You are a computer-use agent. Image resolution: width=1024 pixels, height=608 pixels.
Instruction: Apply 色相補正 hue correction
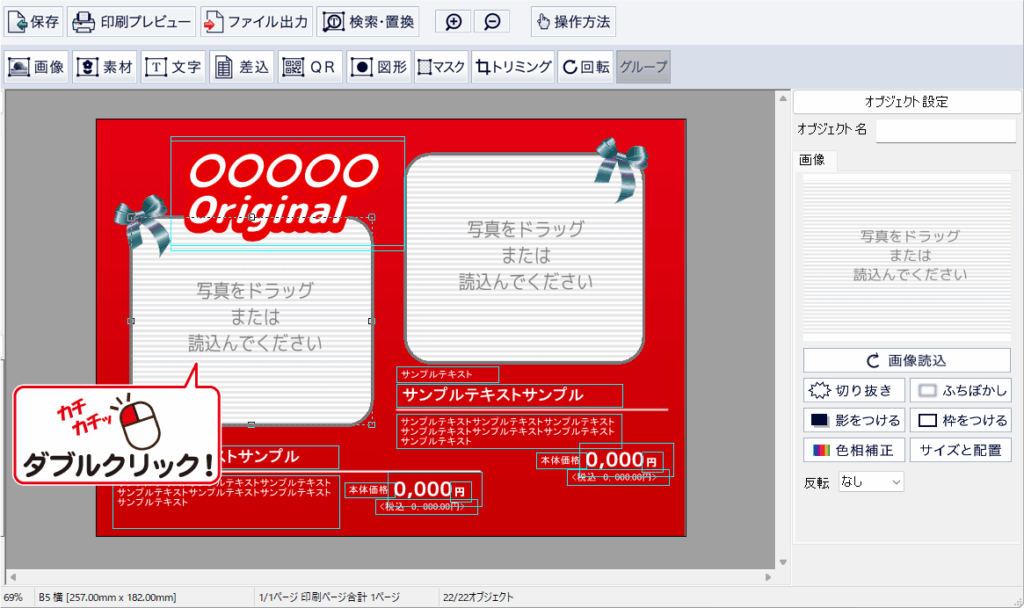click(x=853, y=450)
